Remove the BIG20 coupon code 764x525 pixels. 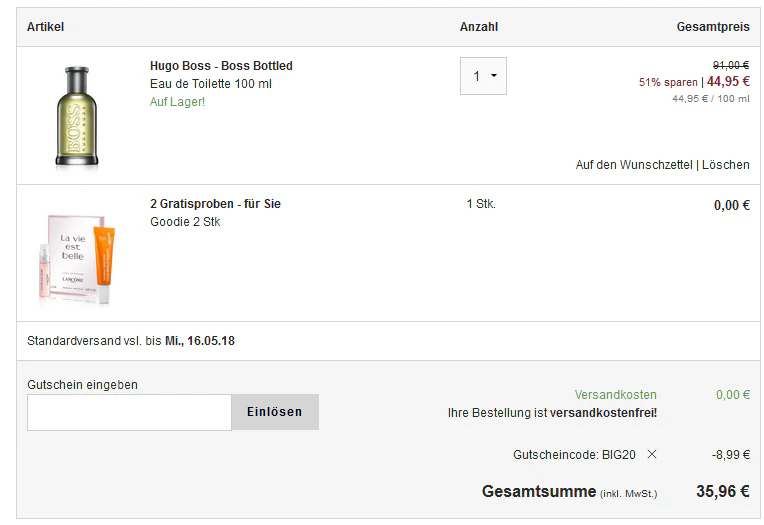pyautogui.click(x=652, y=454)
